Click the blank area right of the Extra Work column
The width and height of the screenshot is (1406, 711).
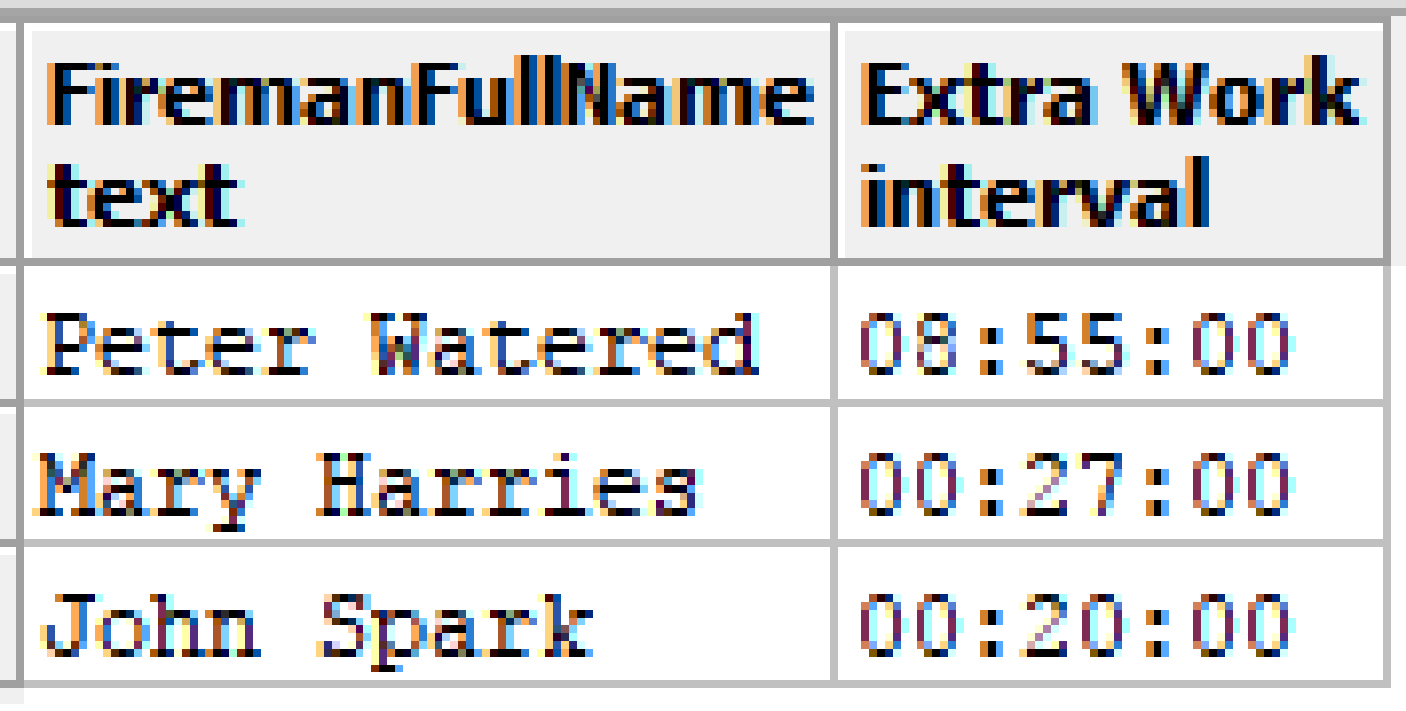[1398, 355]
